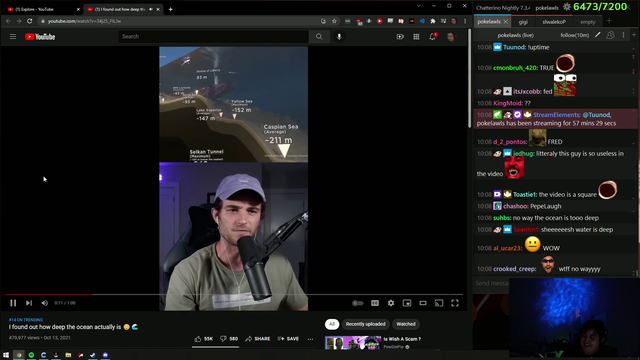Image resolution: width=640 pixels, height=360 pixels.
Task: Open Spotify from the taskbar
Action: coord(31,355)
